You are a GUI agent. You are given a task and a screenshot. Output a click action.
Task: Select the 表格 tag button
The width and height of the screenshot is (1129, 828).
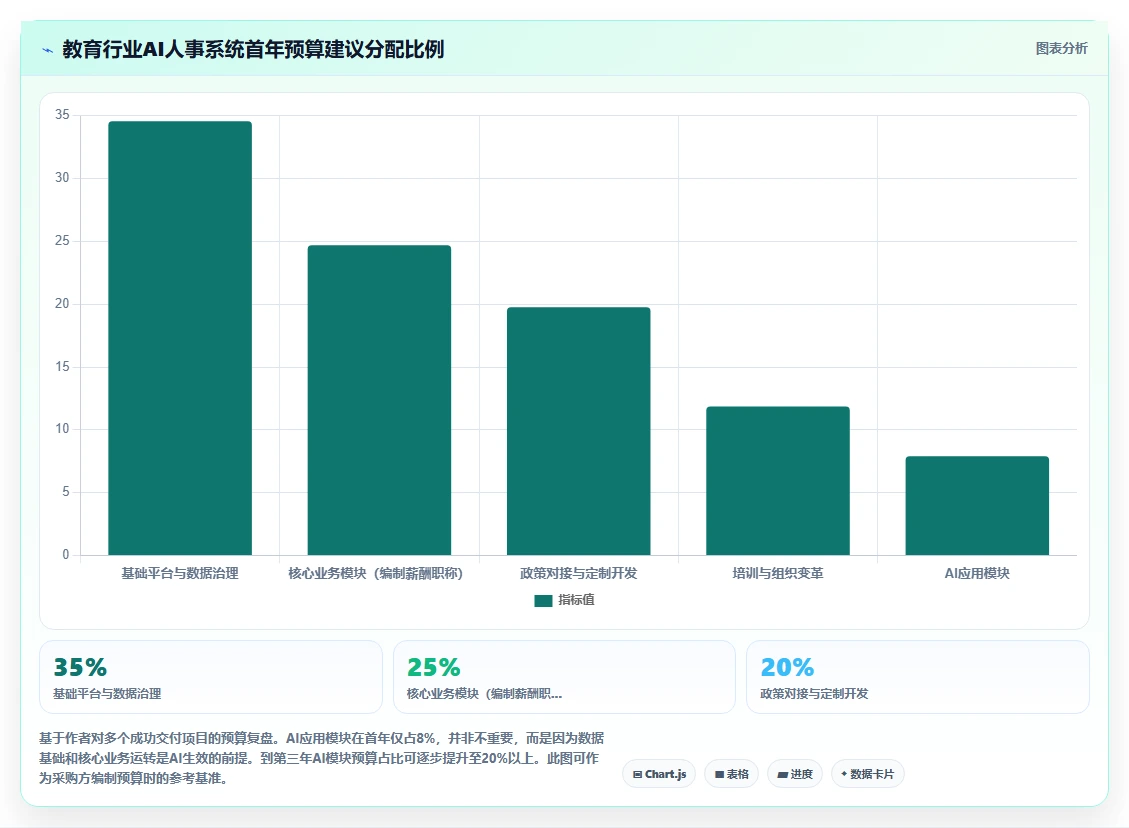point(732,774)
